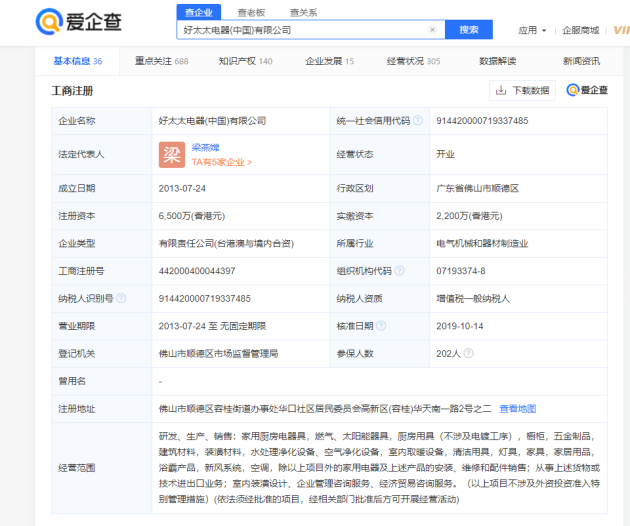630x526 pixels.
Task: Click into the company name search field
Action: coord(300,30)
